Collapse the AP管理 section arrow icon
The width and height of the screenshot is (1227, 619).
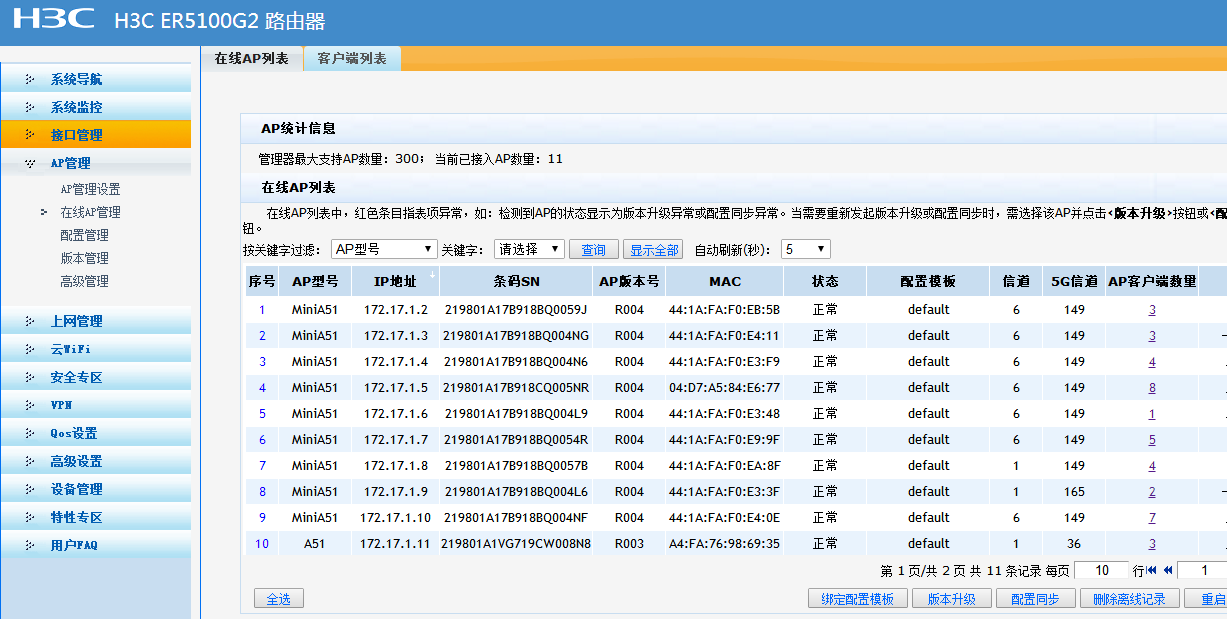[30, 163]
